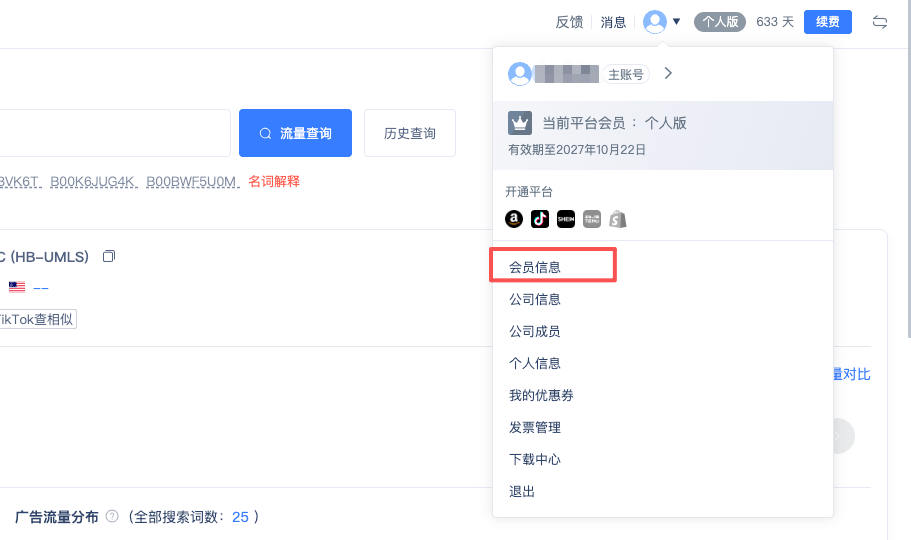Open the red 名词解释 link

pos(274,181)
